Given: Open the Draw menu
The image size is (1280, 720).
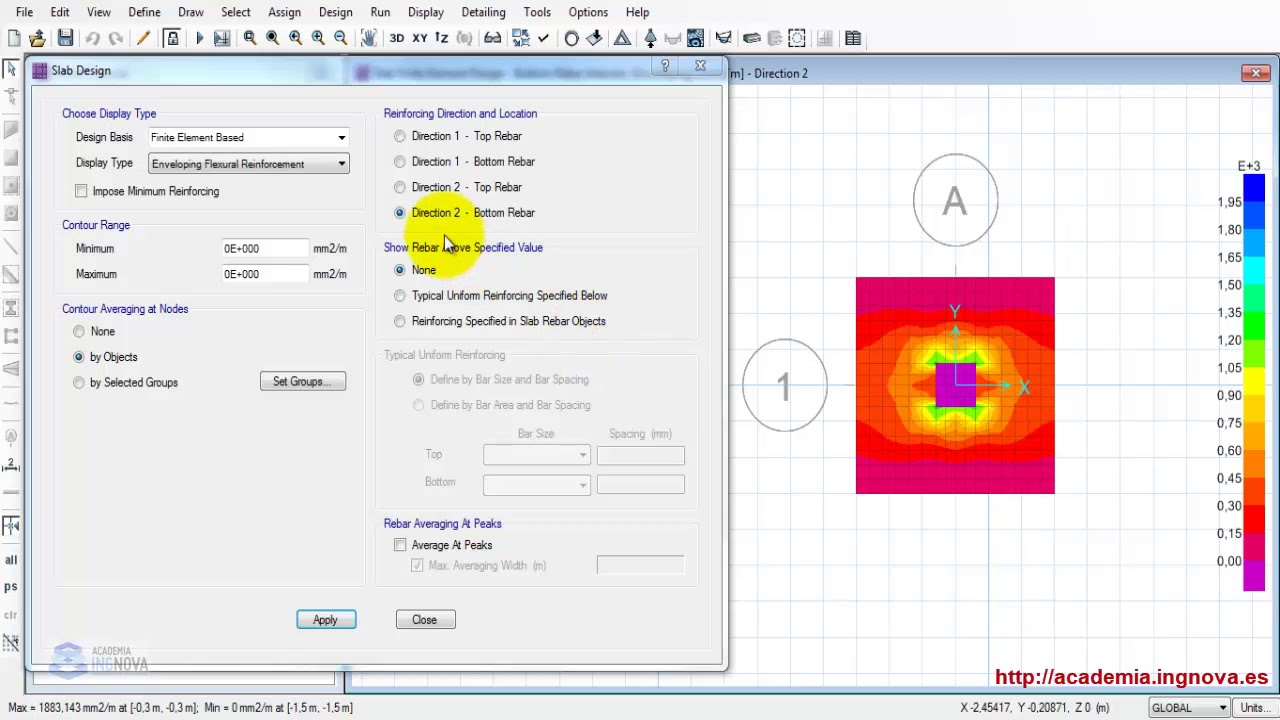Looking at the screenshot, I should click(x=191, y=12).
